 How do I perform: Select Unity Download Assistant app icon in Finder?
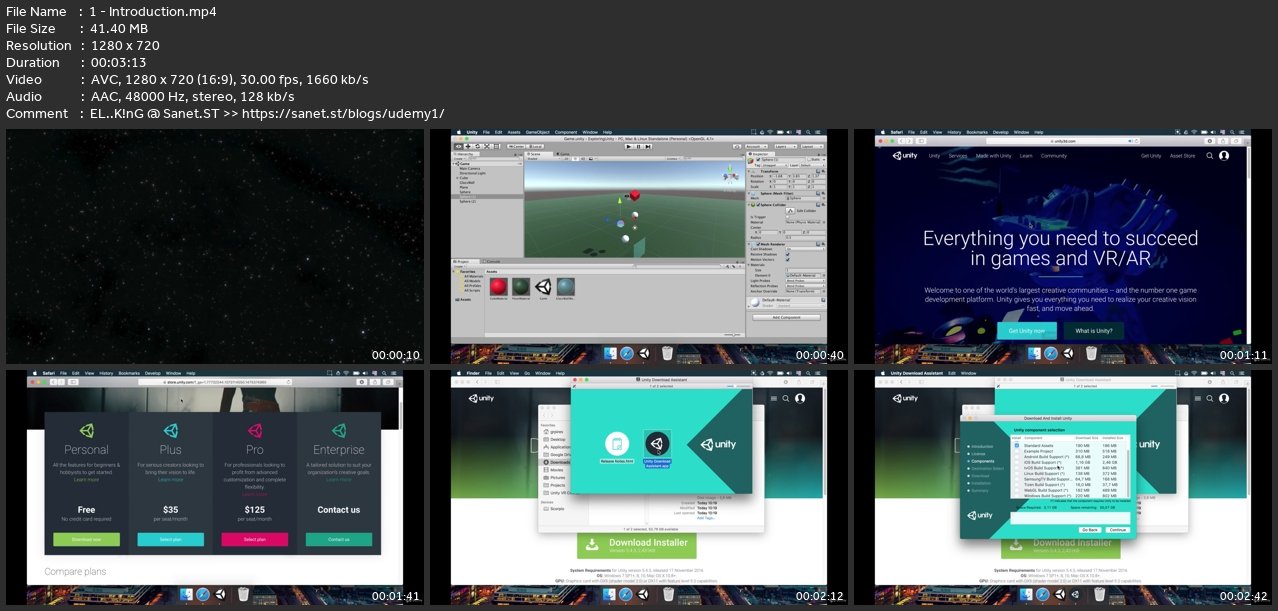[x=657, y=445]
